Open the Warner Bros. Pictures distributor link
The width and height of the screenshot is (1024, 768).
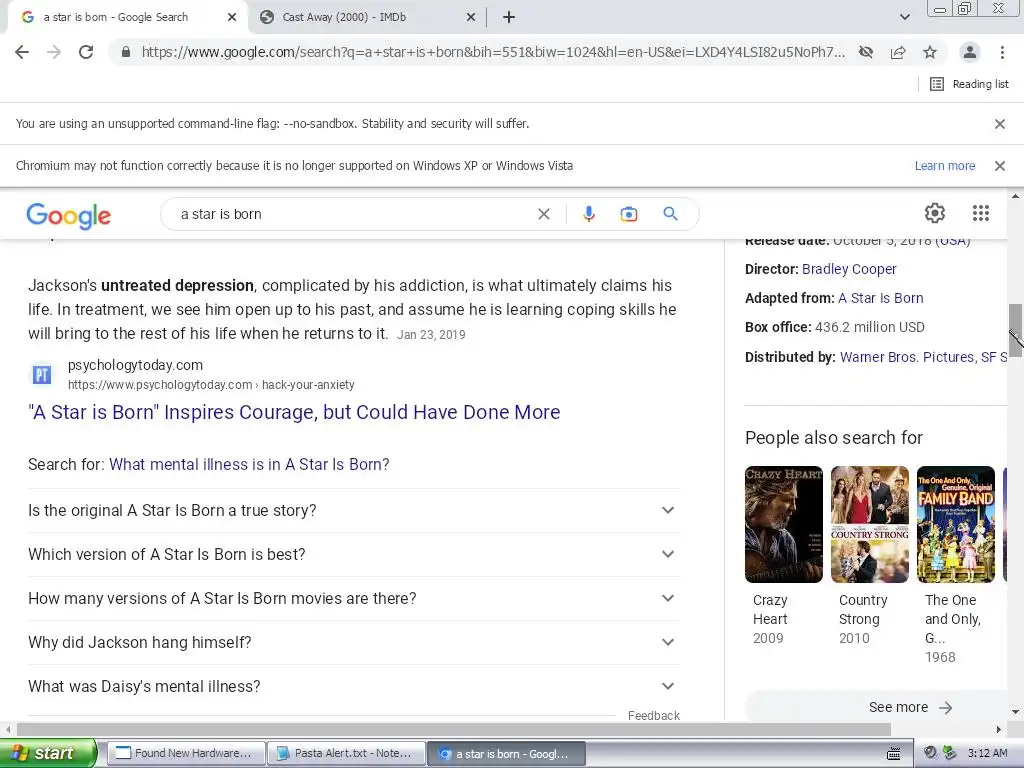907,357
